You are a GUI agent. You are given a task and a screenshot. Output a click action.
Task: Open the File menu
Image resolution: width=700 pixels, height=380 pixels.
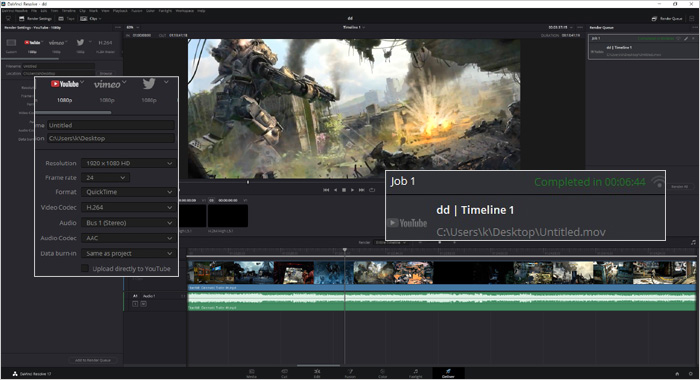pyautogui.click(x=33, y=11)
